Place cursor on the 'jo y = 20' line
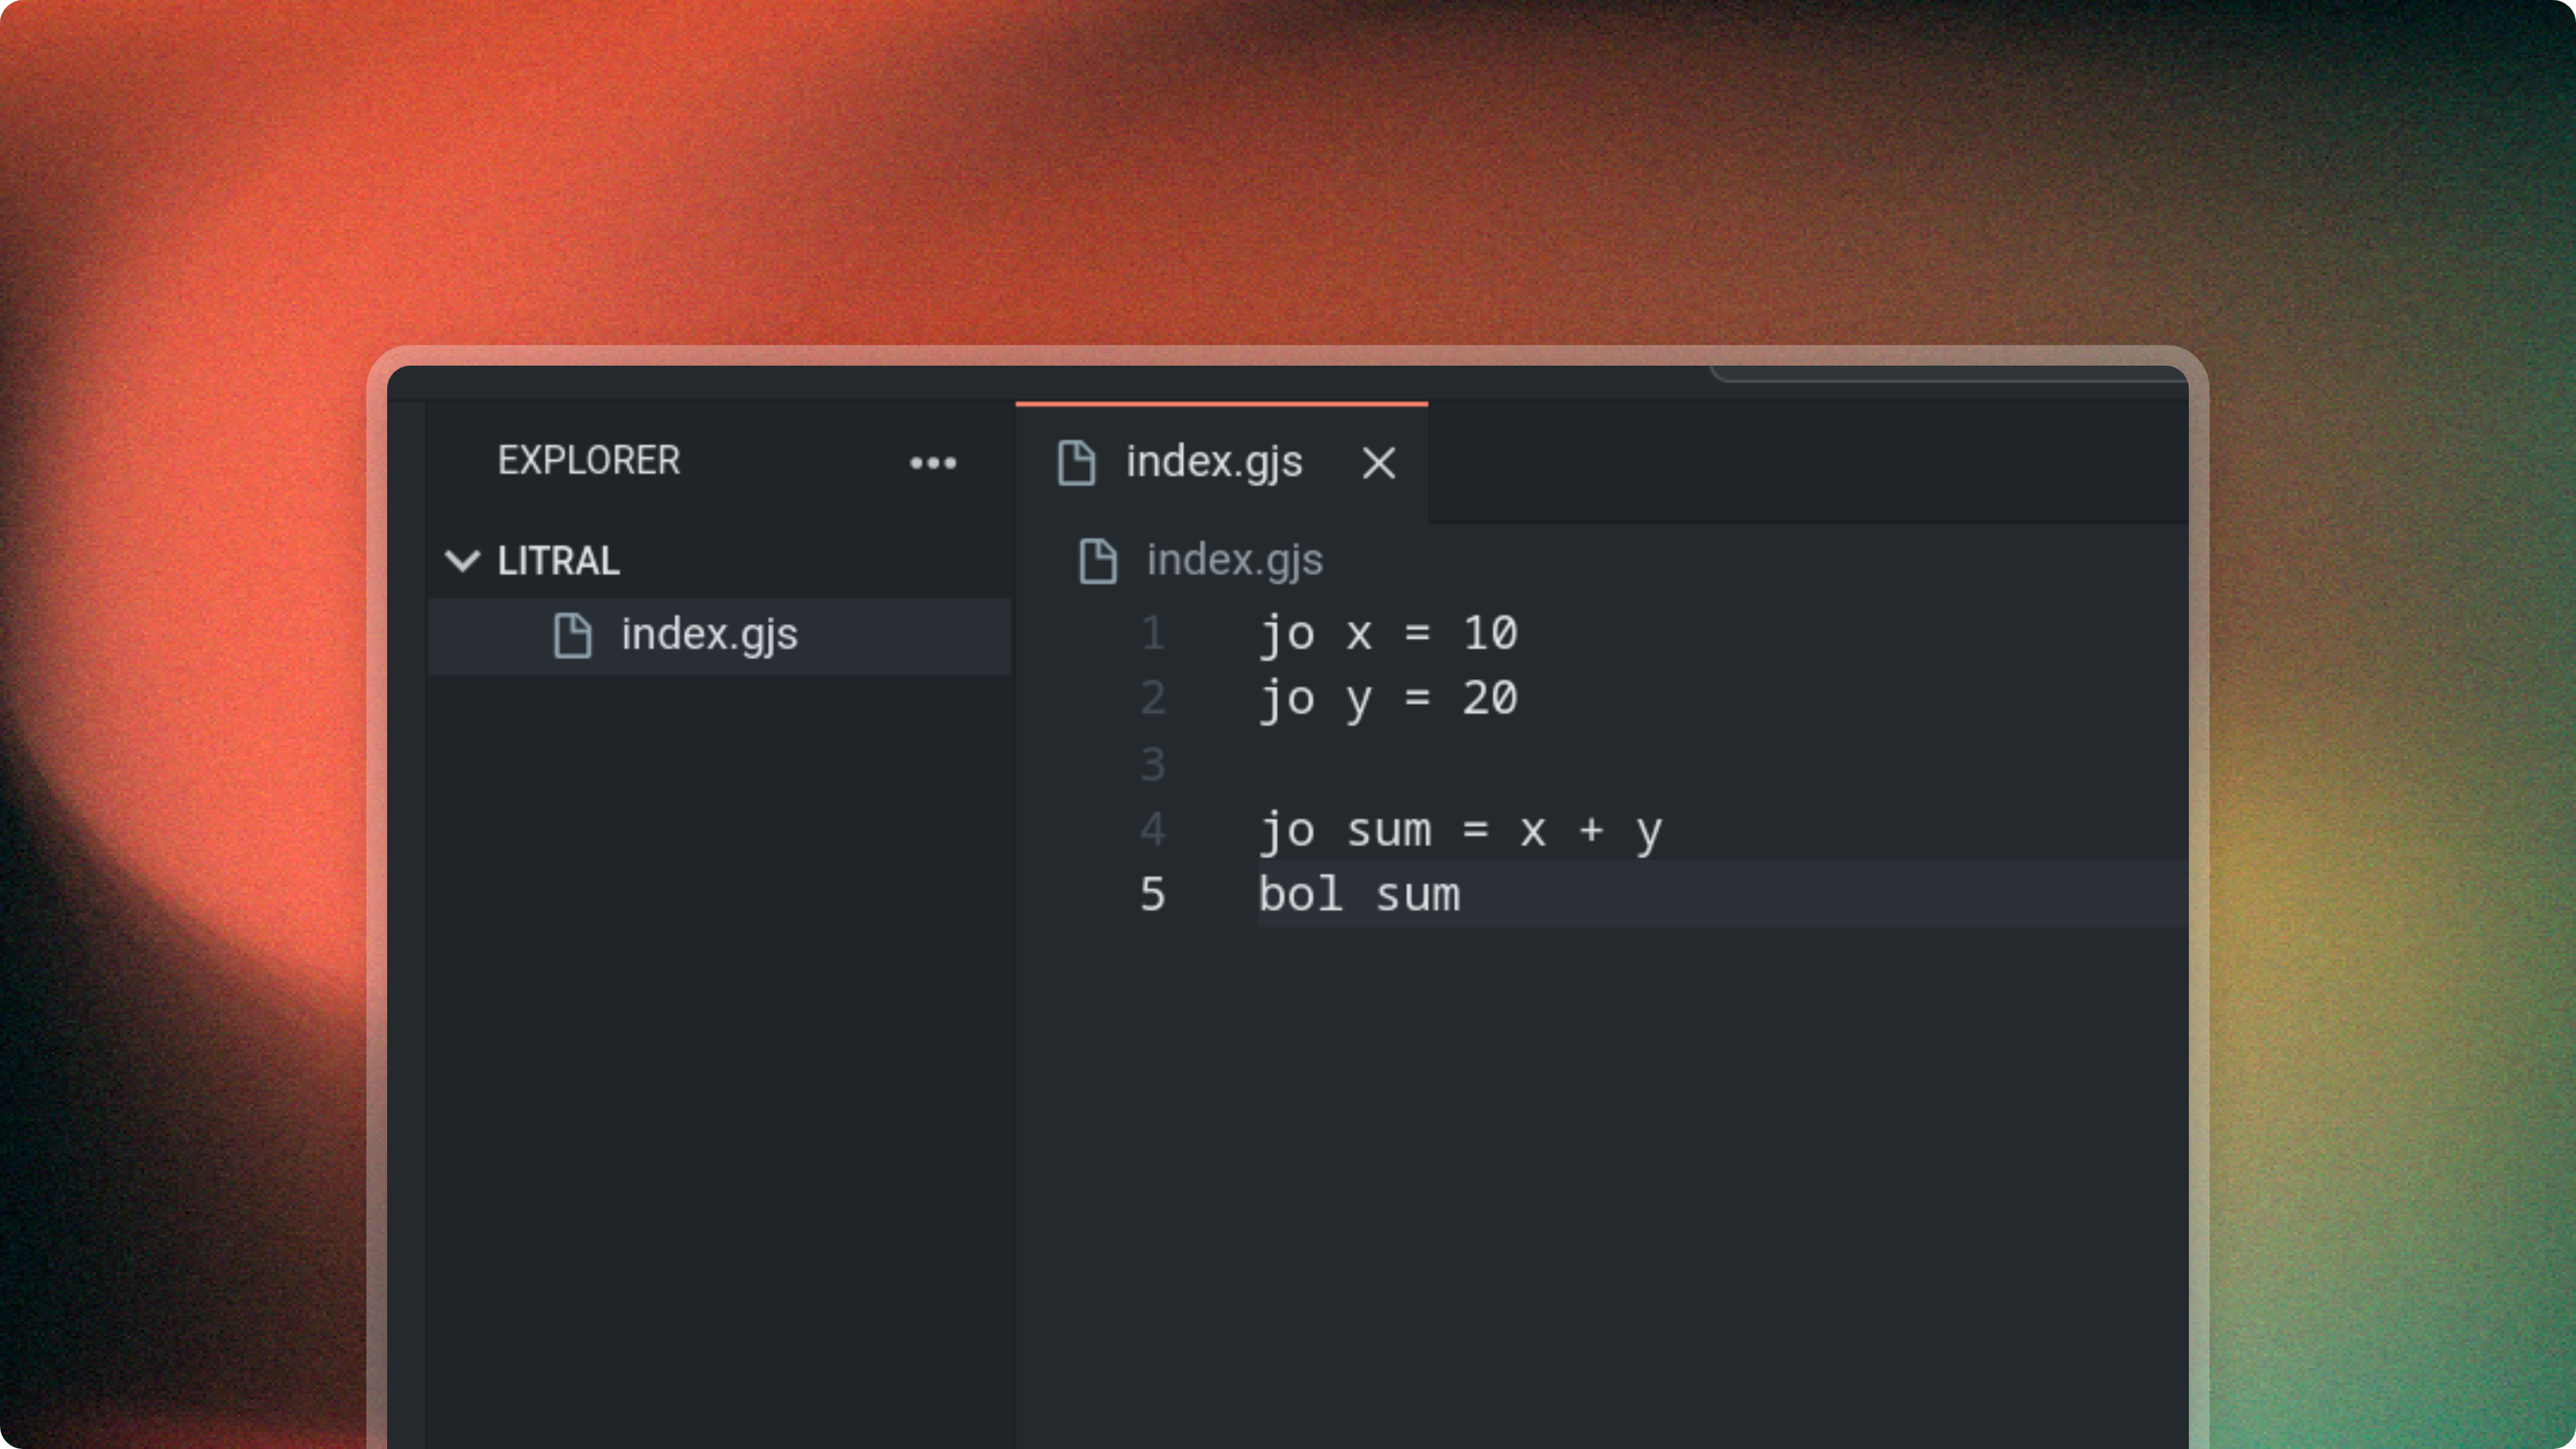The height and width of the screenshot is (1449, 2576). click(1390, 699)
